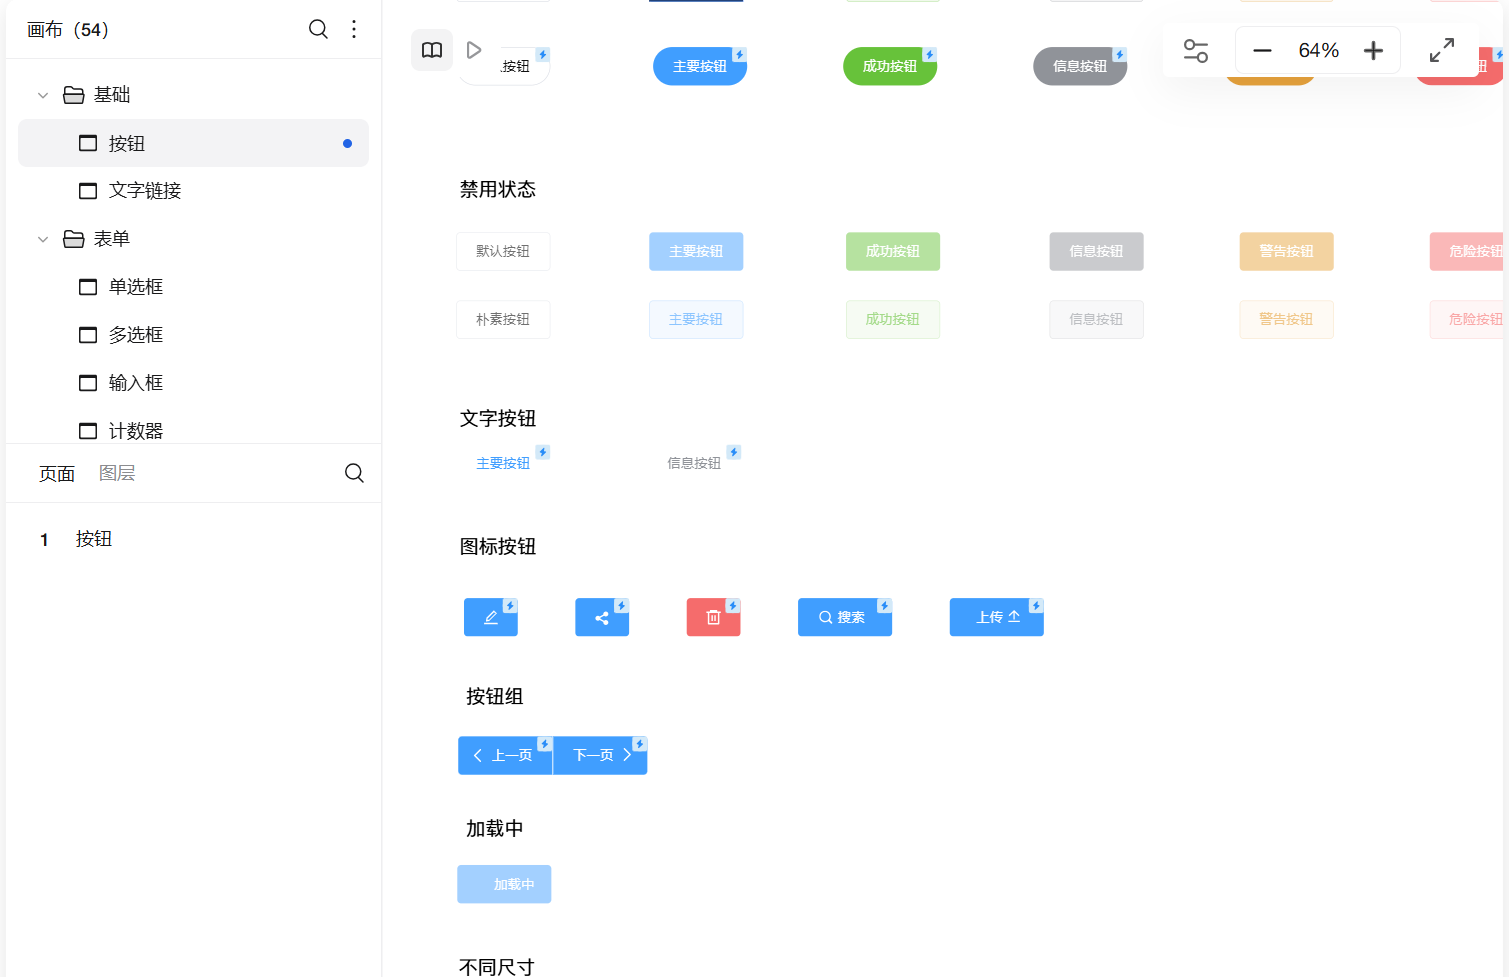Click the lightning badge on the trash button

pos(733,606)
